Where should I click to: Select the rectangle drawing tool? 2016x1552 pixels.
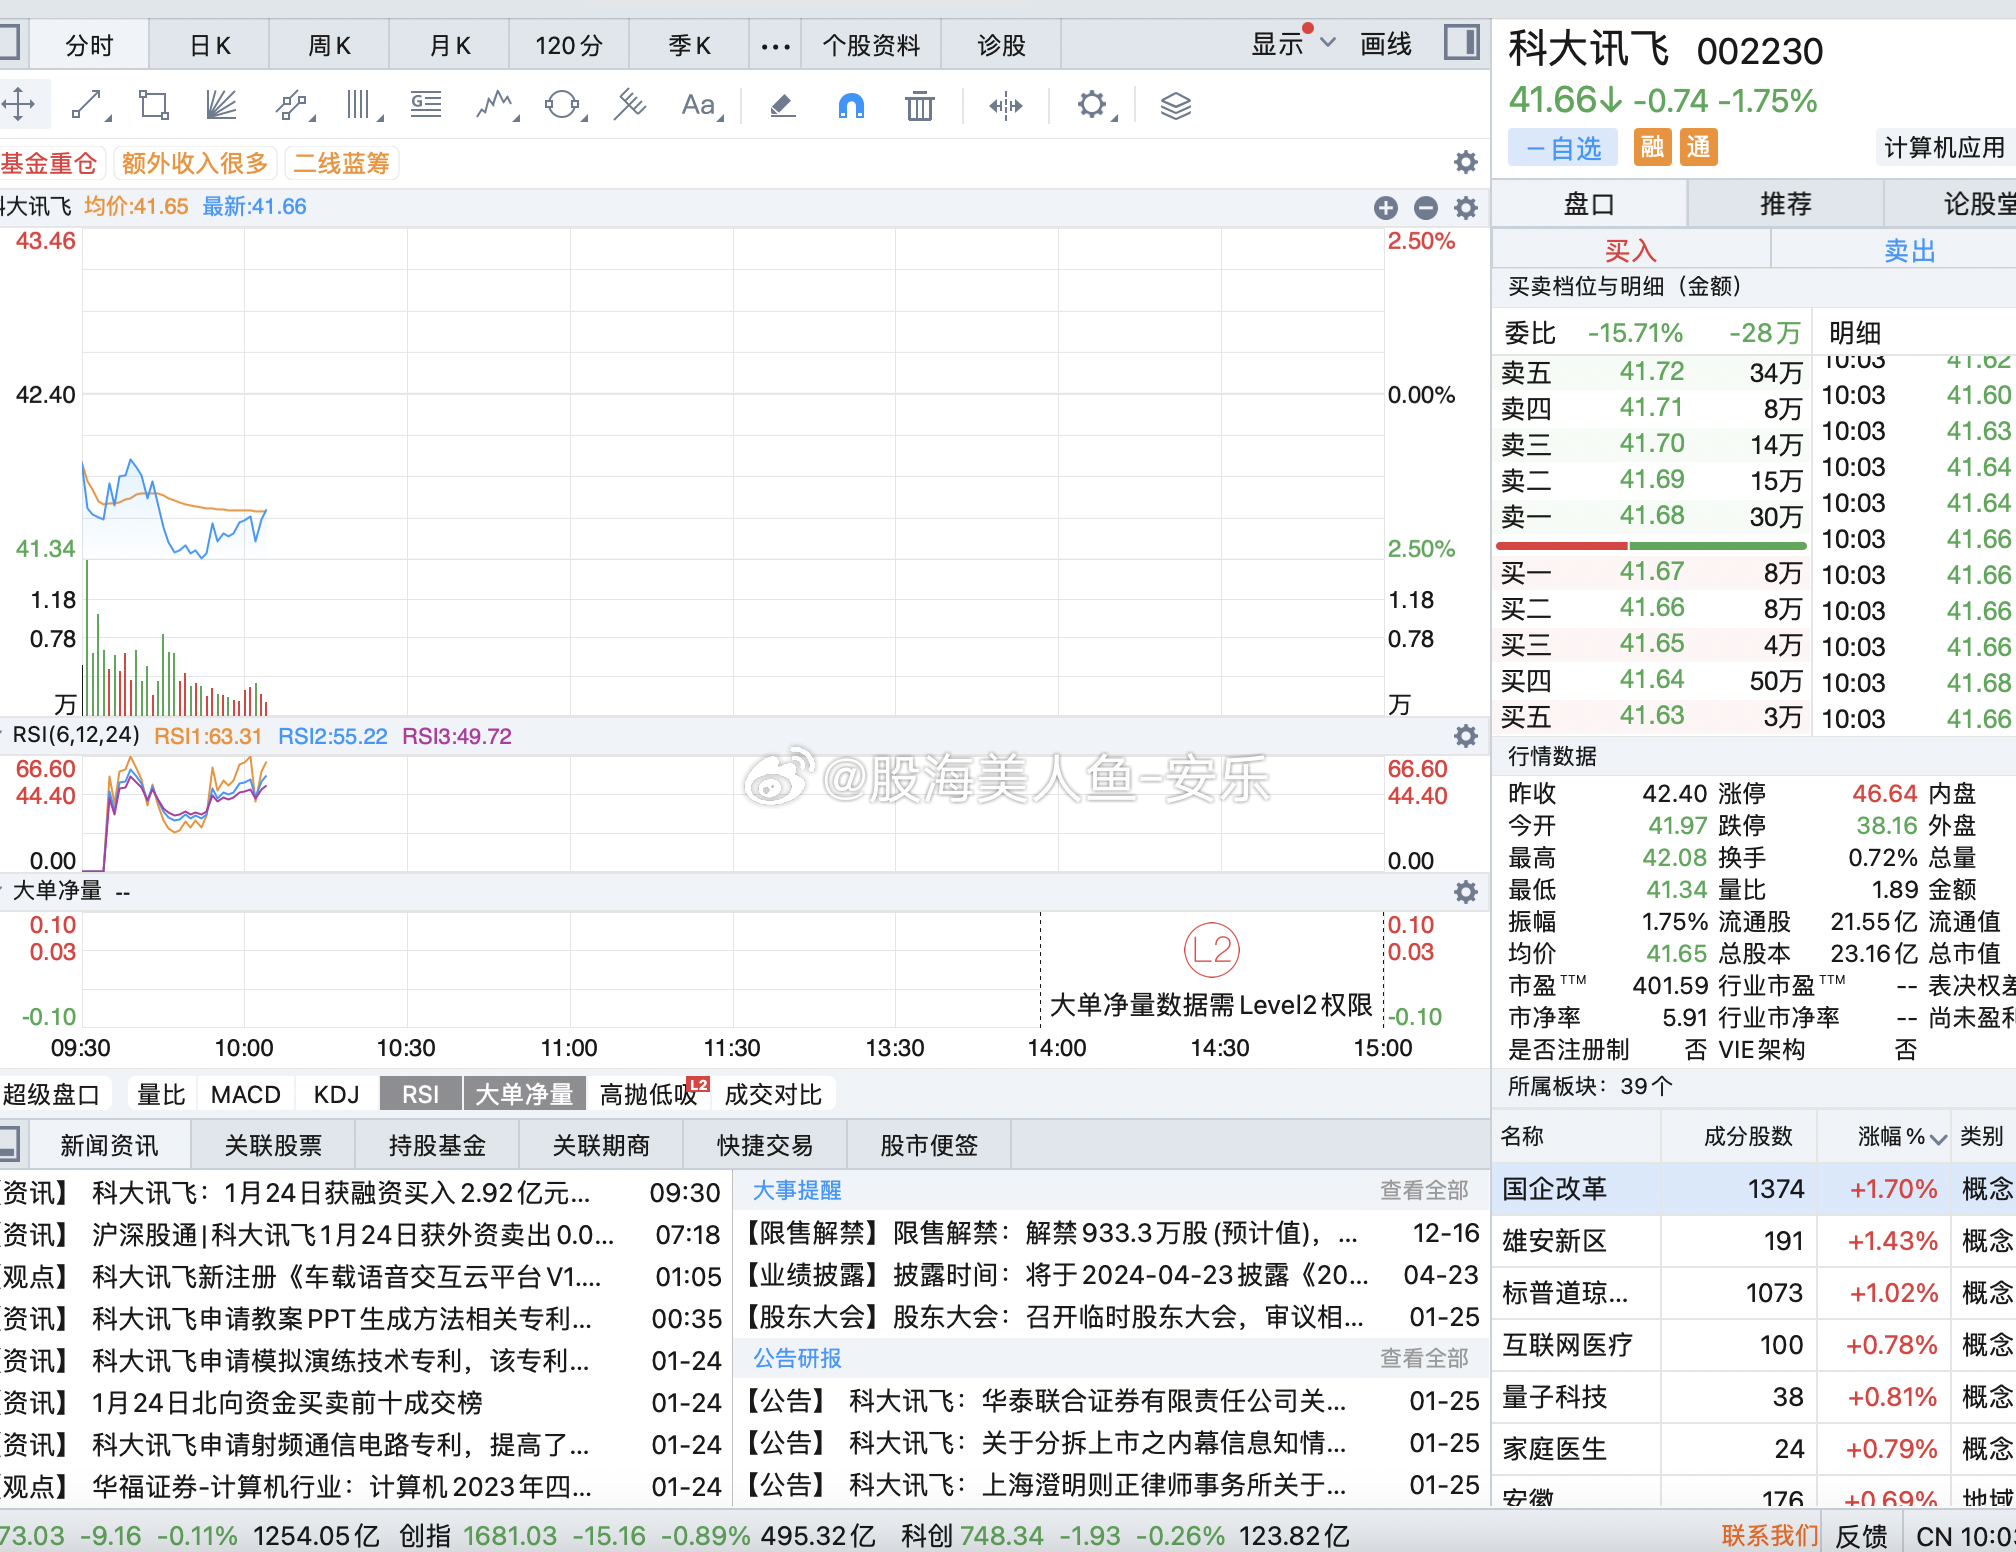pos(154,104)
